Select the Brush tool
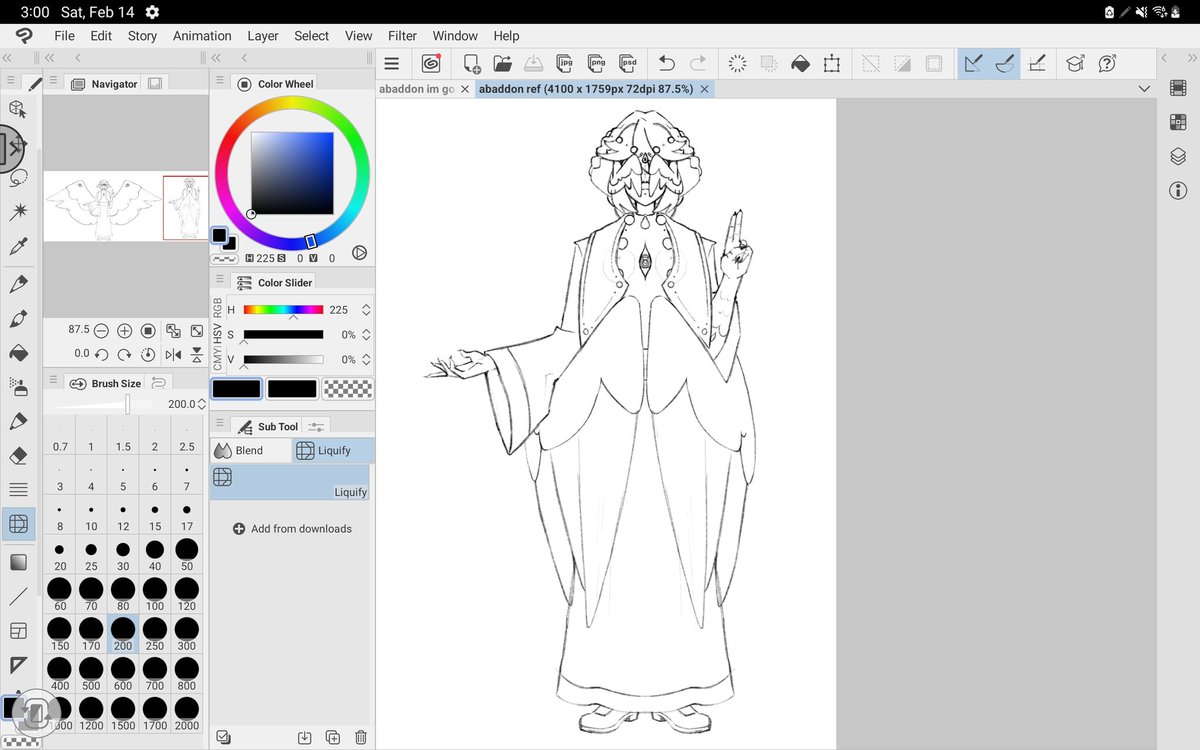1200x750 pixels. click(17, 319)
